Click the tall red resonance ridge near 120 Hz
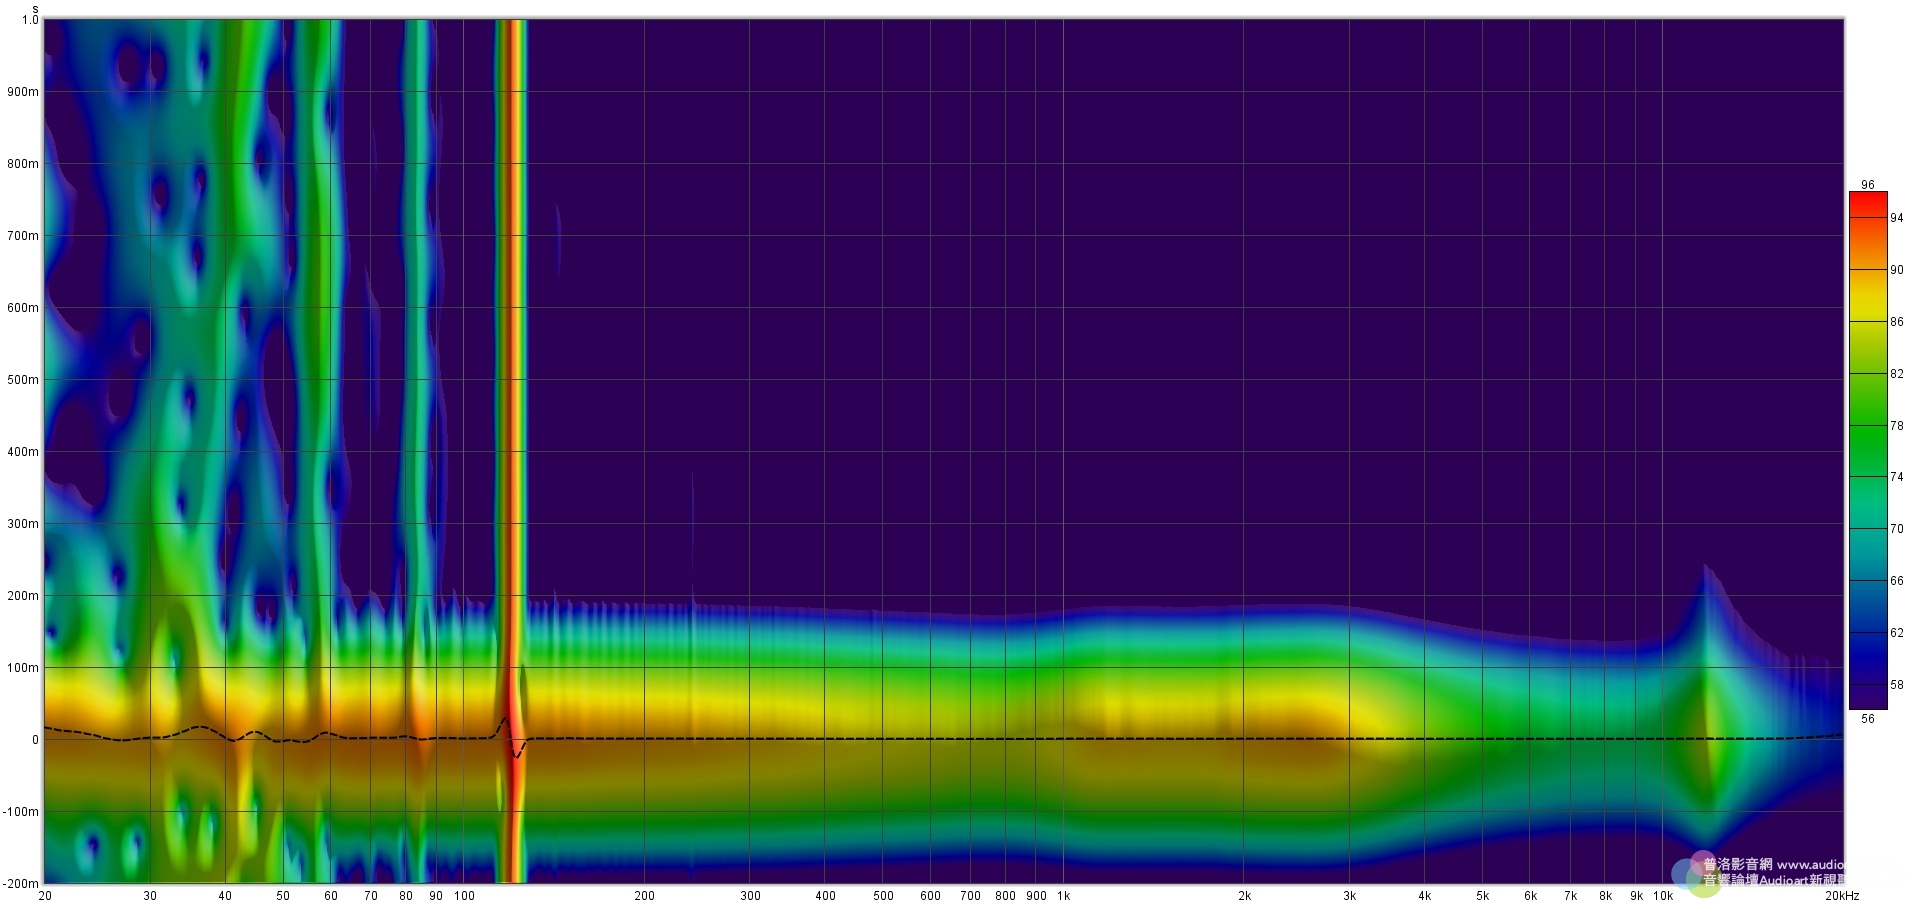The image size is (1920, 909). click(512, 451)
